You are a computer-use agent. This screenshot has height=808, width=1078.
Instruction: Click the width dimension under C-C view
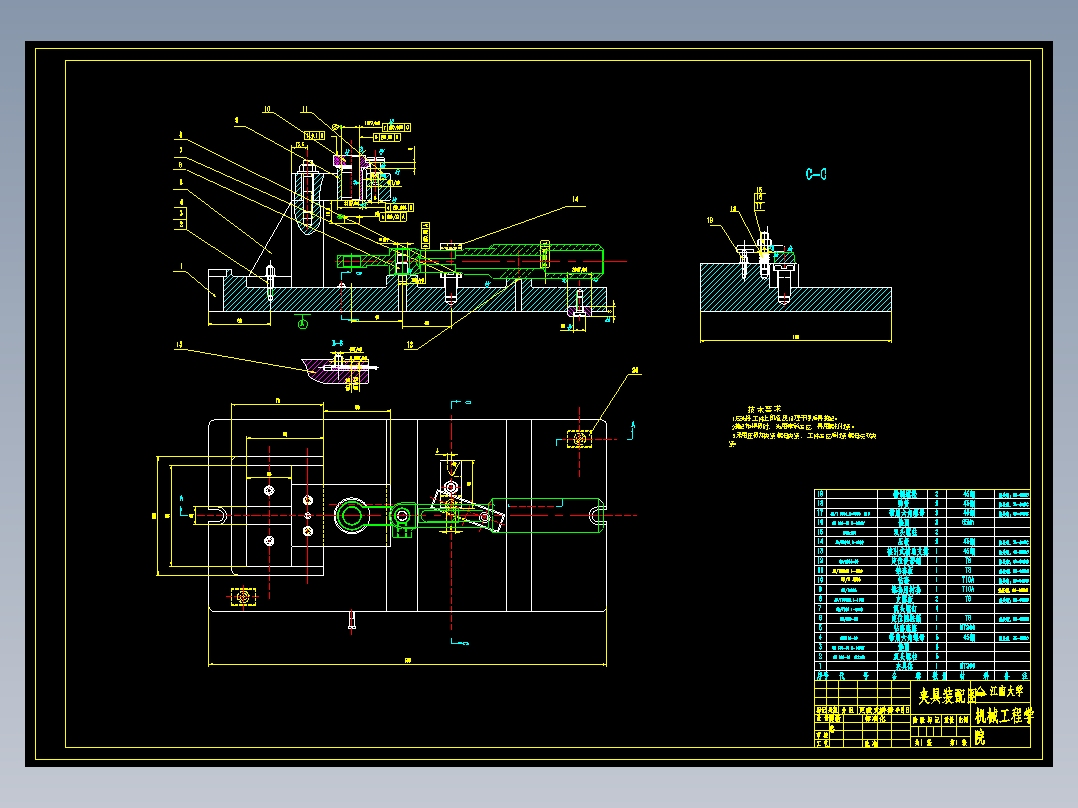point(796,338)
